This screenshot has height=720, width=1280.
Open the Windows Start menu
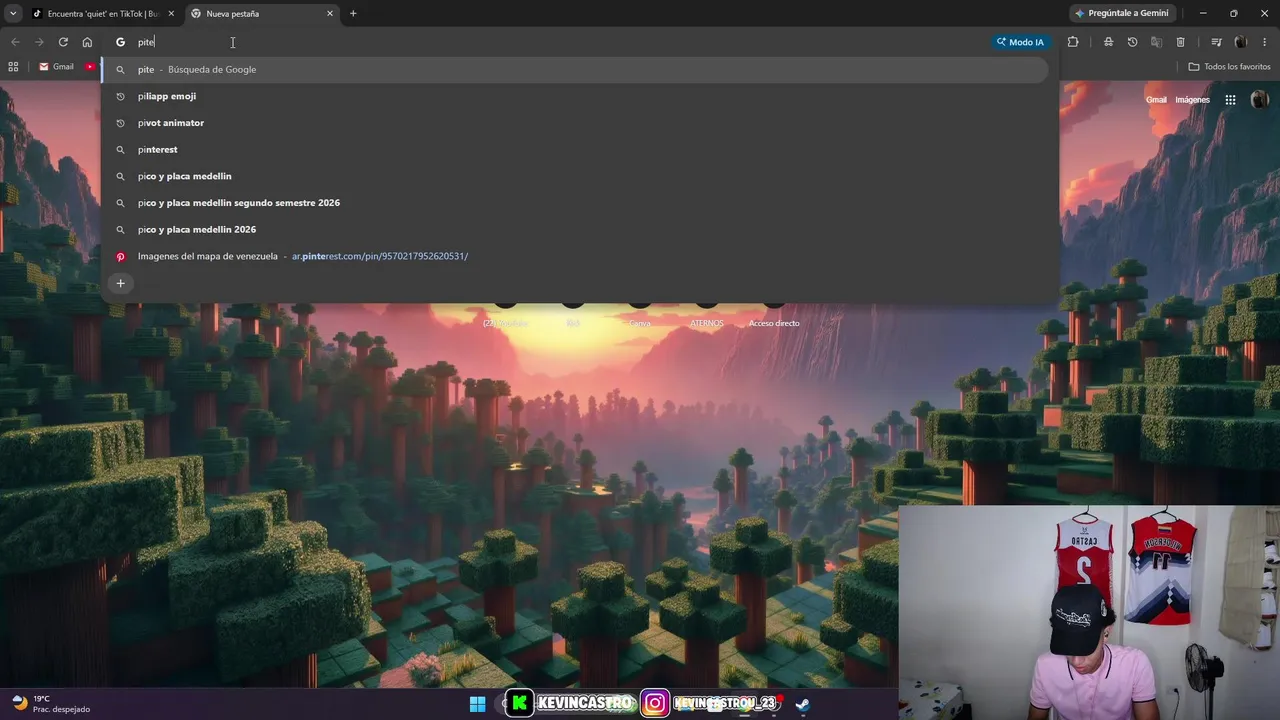tap(477, 704)
